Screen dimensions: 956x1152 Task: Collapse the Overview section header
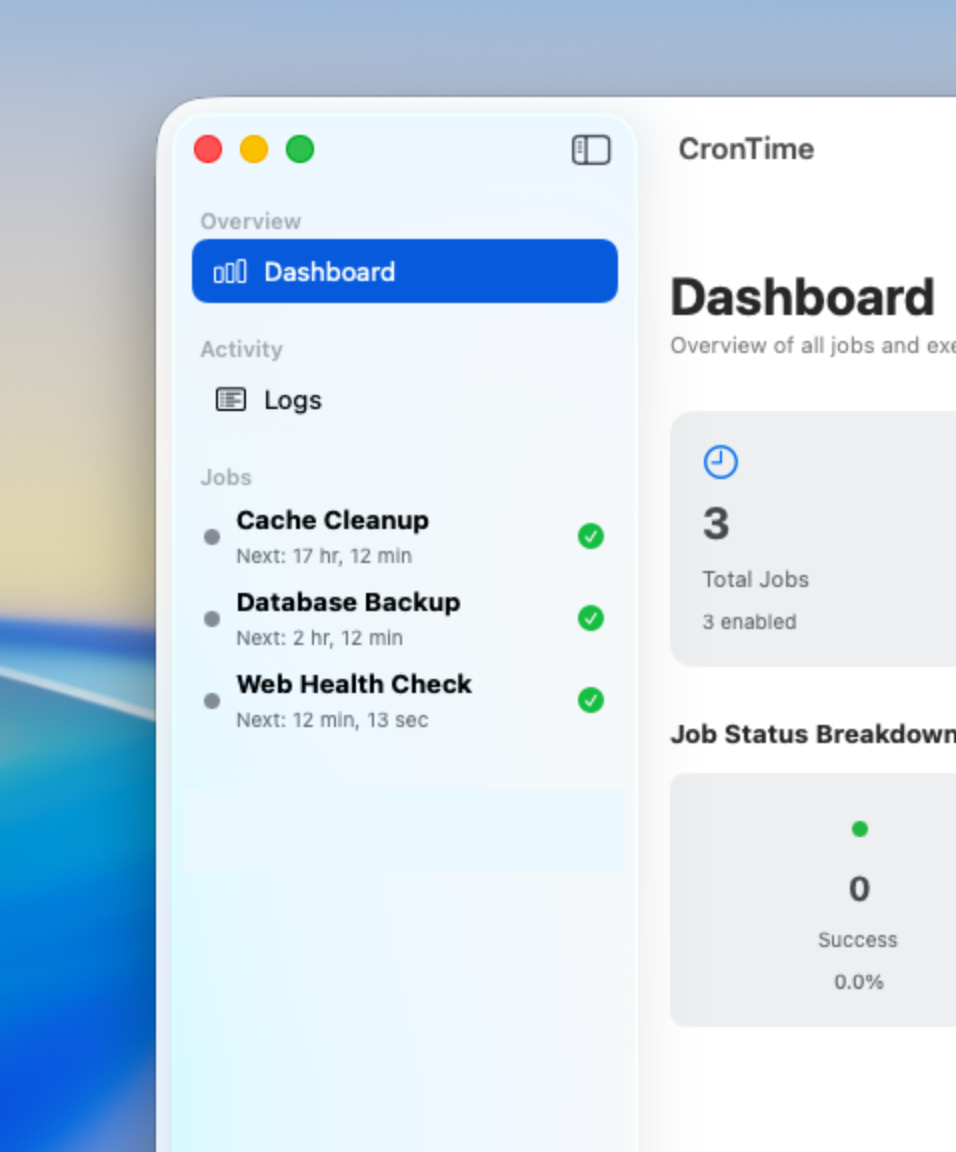pos(251,222)
